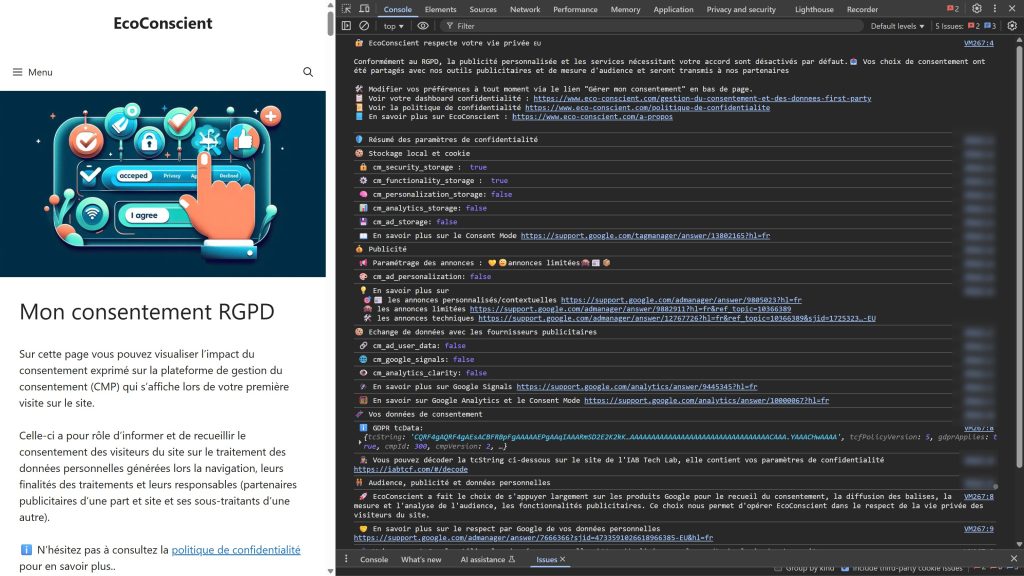The width and height of the screenshot is (1024, 576).
Task: Open the What's new drawer tab
Action: click(x=421, y=559)
